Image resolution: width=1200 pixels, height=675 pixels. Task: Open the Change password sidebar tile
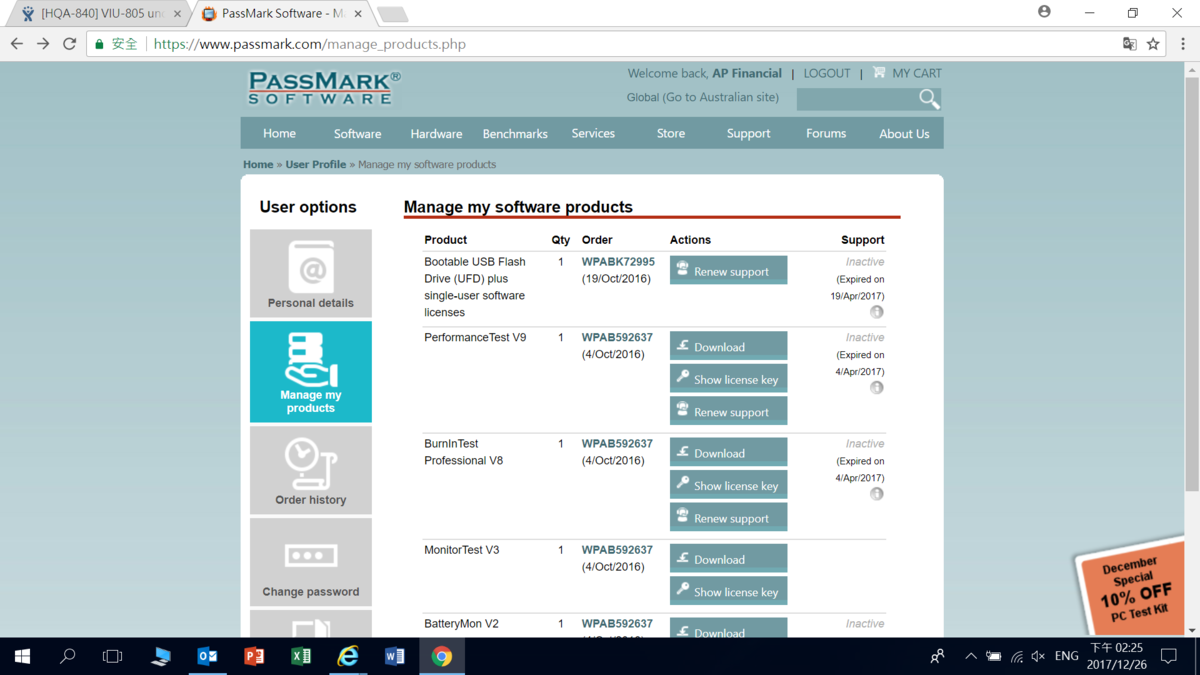(x=311, y=562)
